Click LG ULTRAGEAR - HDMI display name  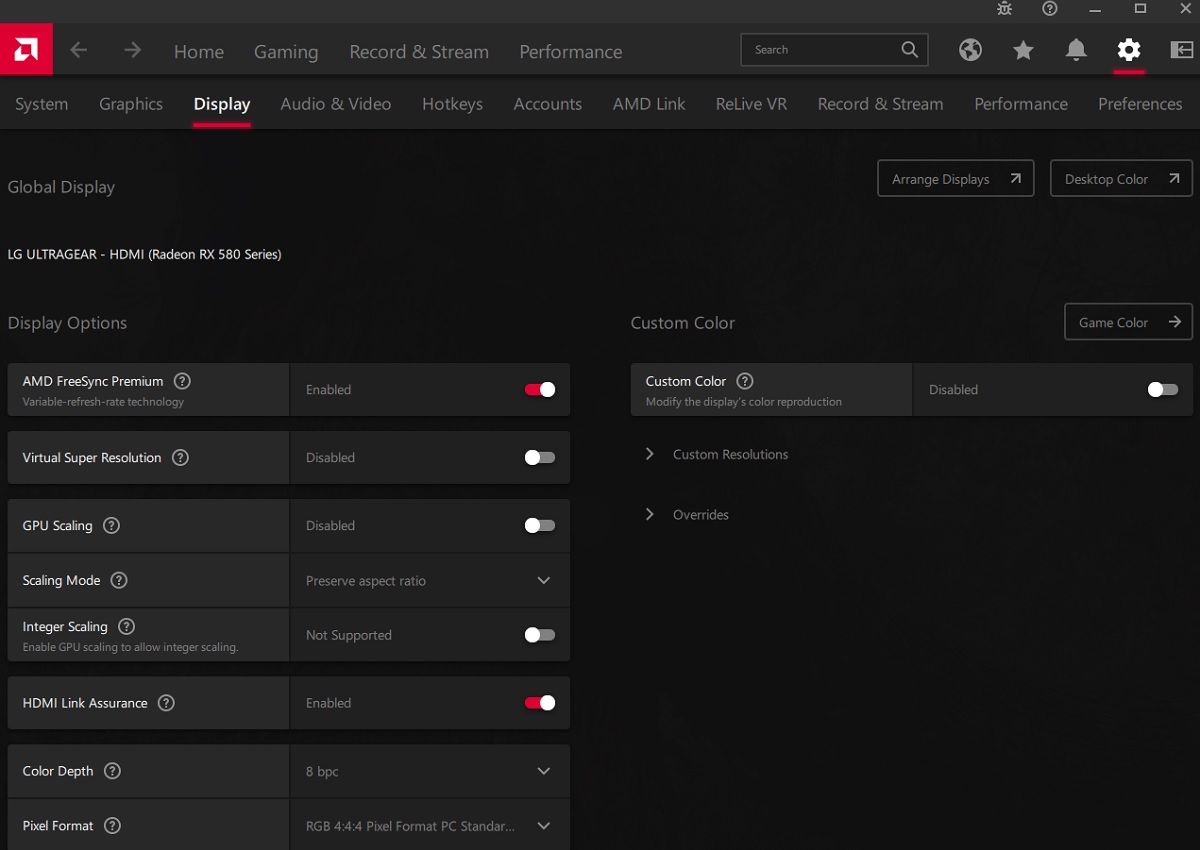coord(144,254)
